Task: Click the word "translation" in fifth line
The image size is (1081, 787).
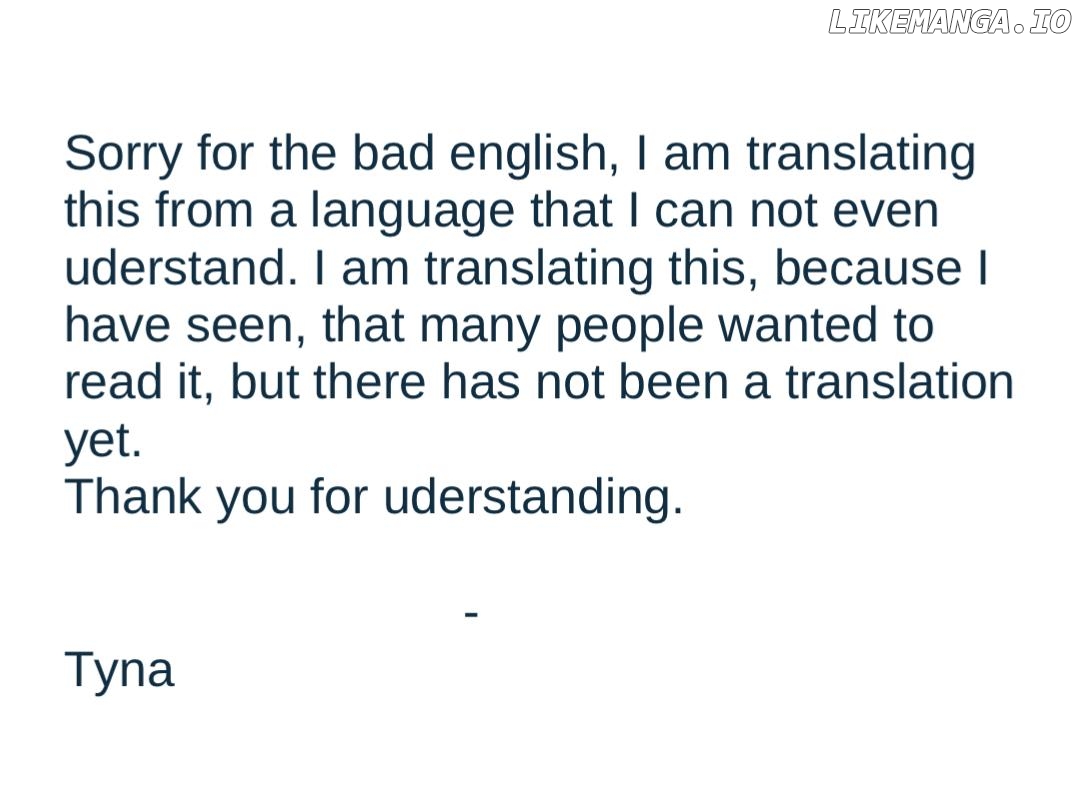Action: click(x=899, y=382)
